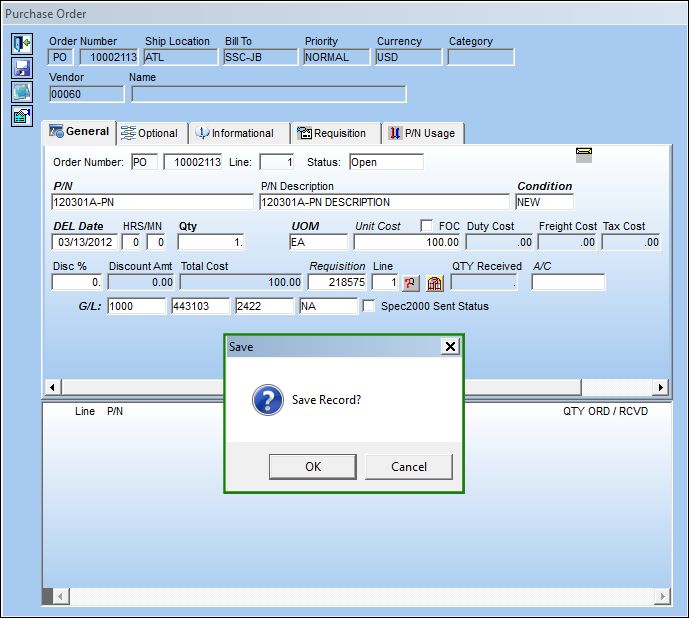This screenshot has height=618, width=689.
Task: Click left arrow of upper horizontal scrollbar
Action: (x=53, y=387)
